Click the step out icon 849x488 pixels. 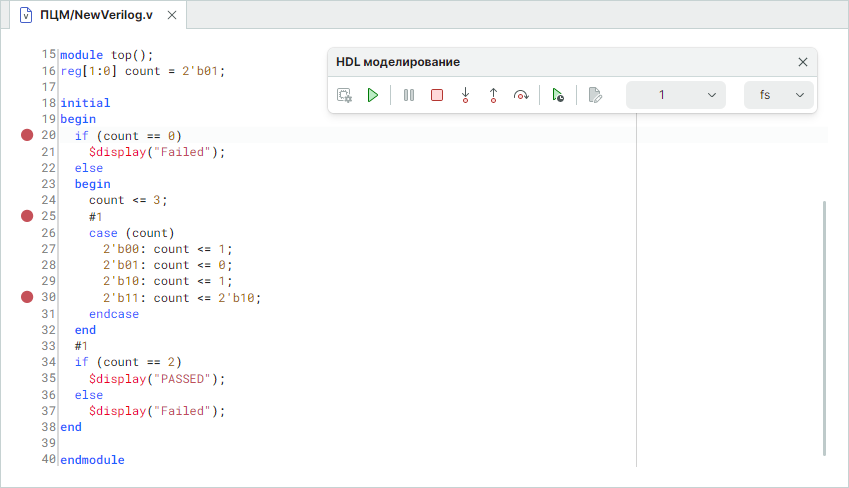pos(493,95)
